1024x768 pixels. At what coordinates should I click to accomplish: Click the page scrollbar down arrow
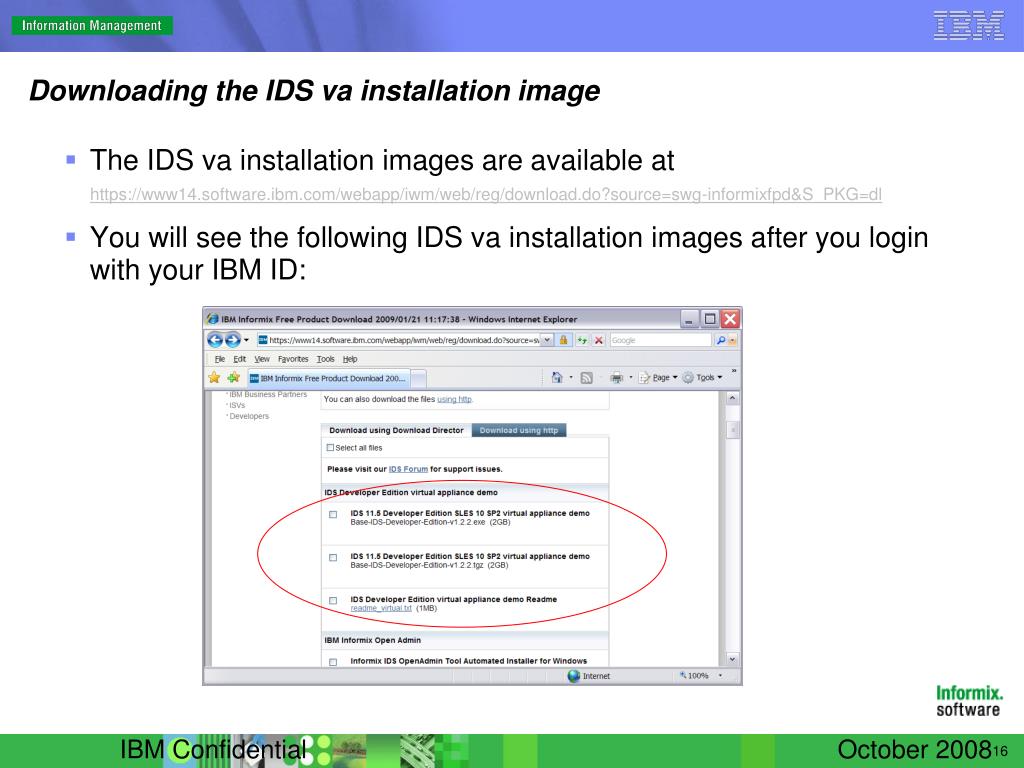[732, 660]
